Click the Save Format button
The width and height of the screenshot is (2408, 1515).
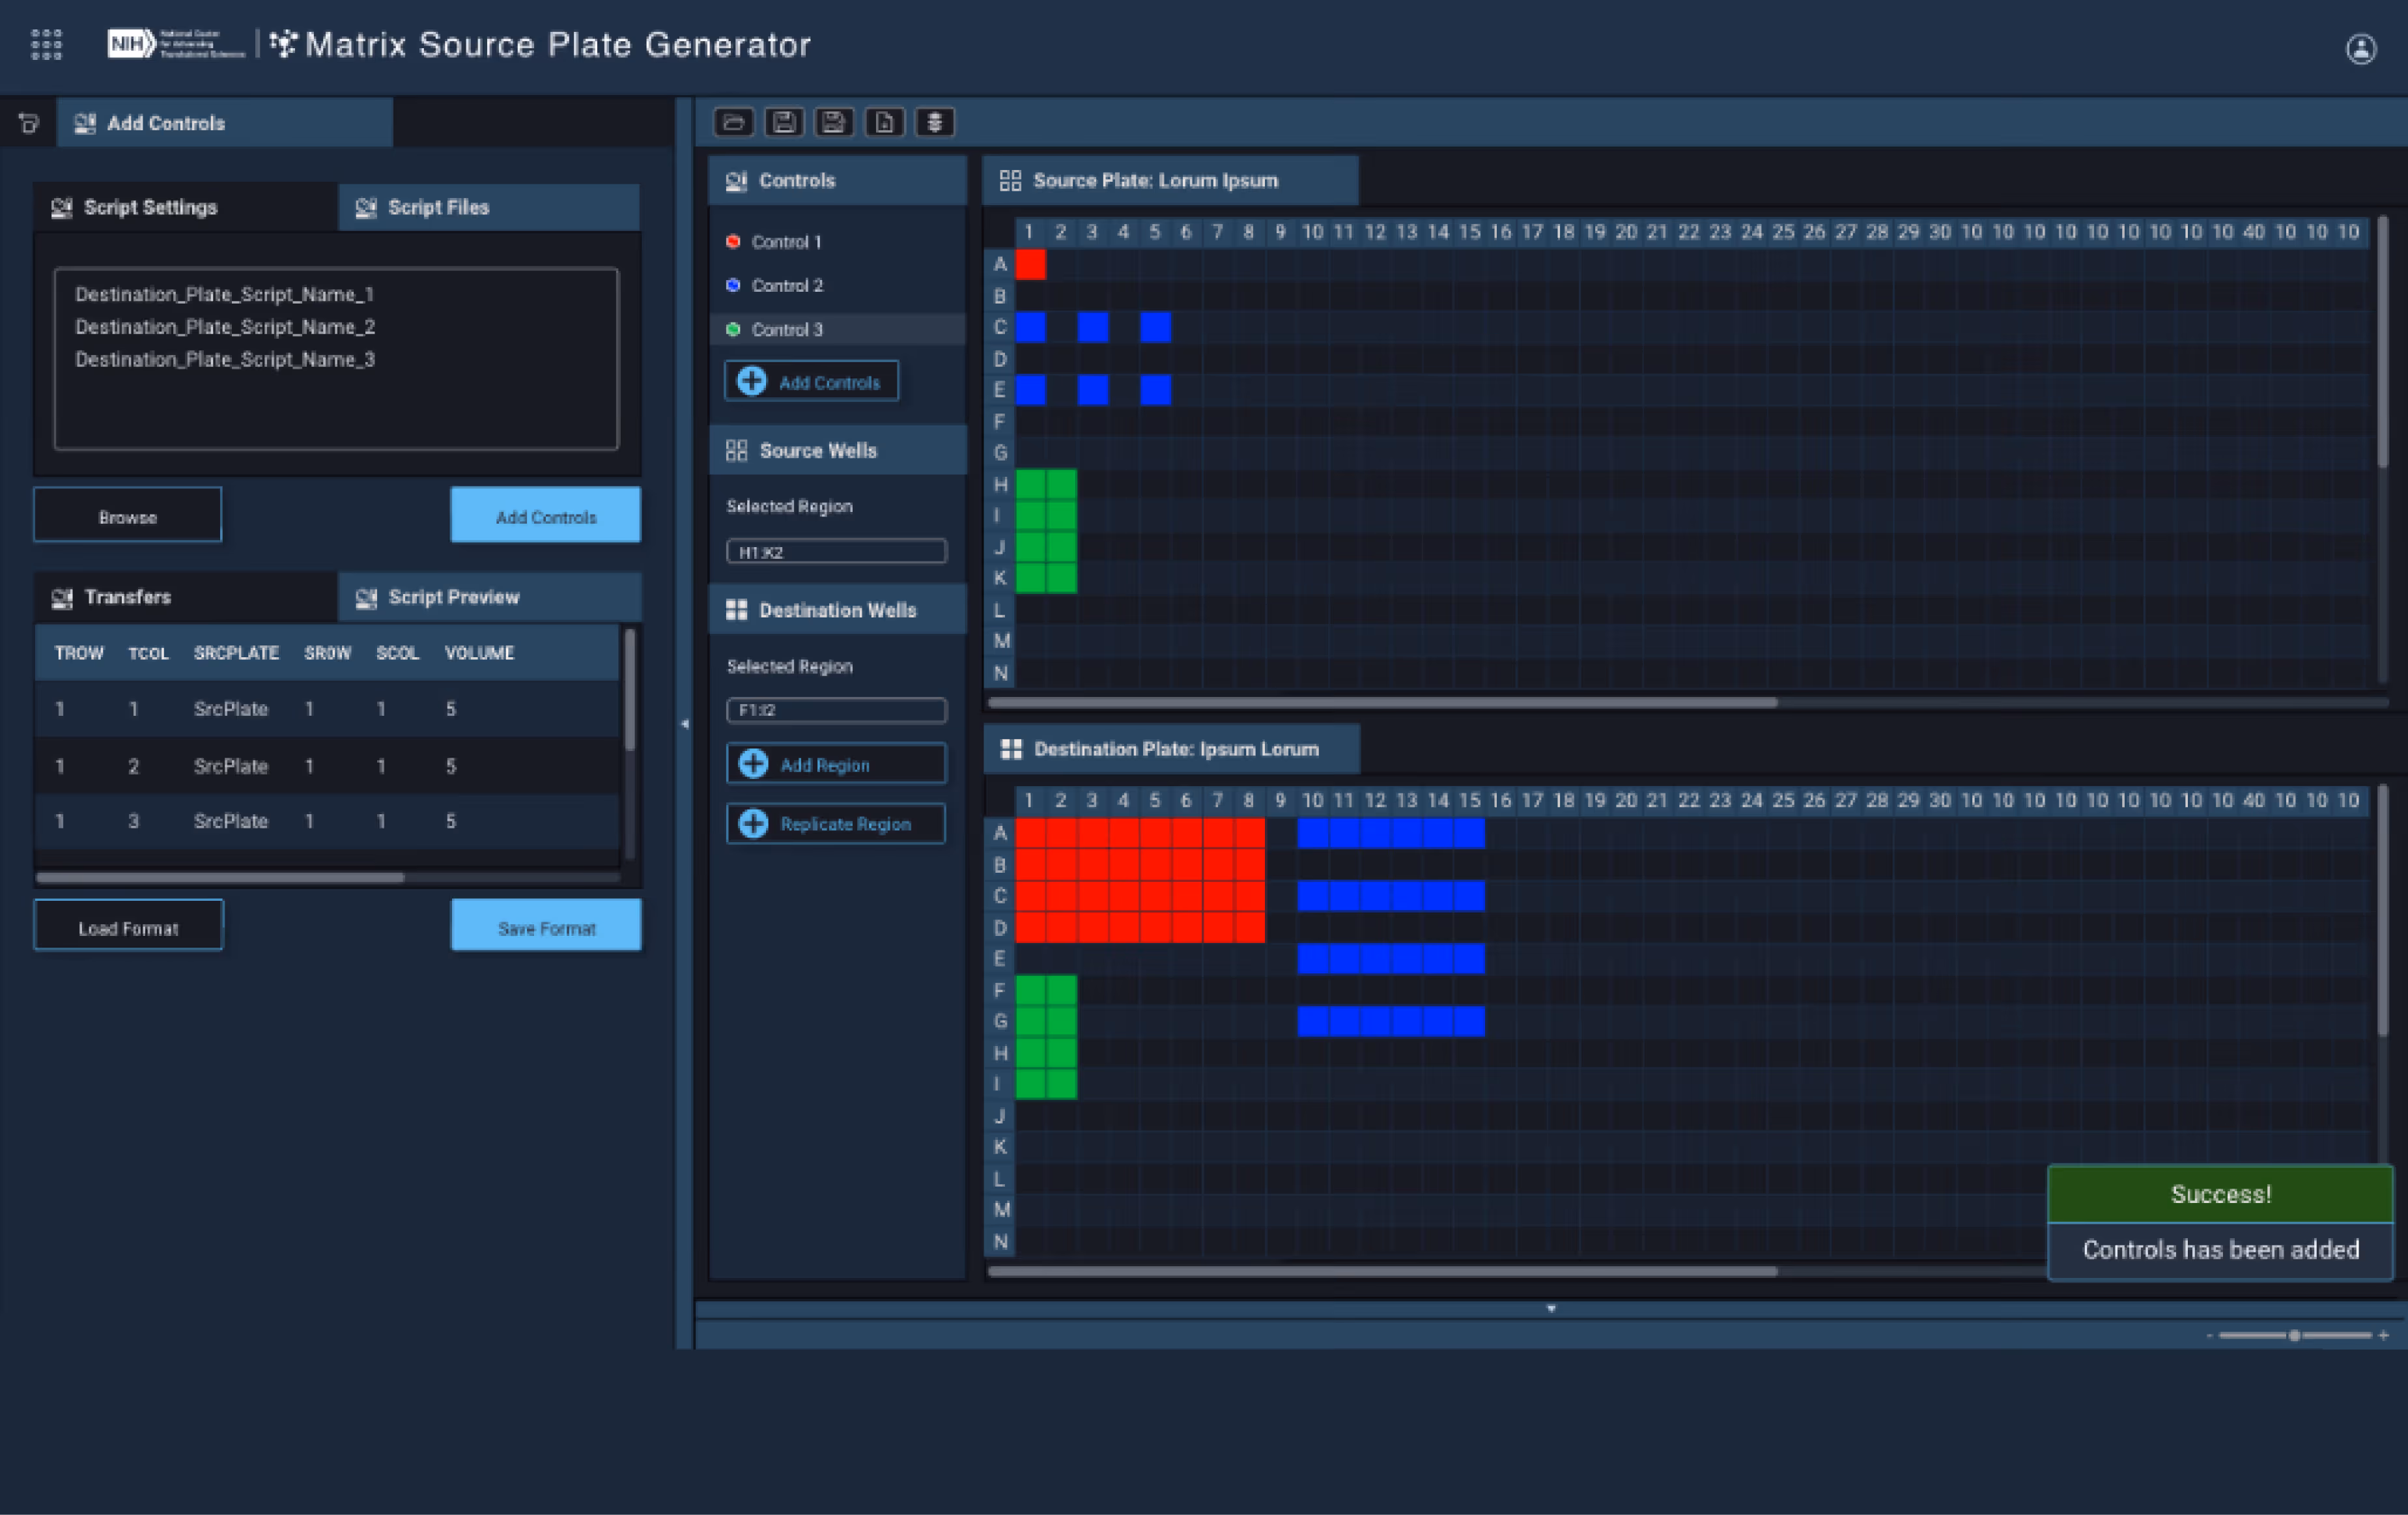click(546, 926)
